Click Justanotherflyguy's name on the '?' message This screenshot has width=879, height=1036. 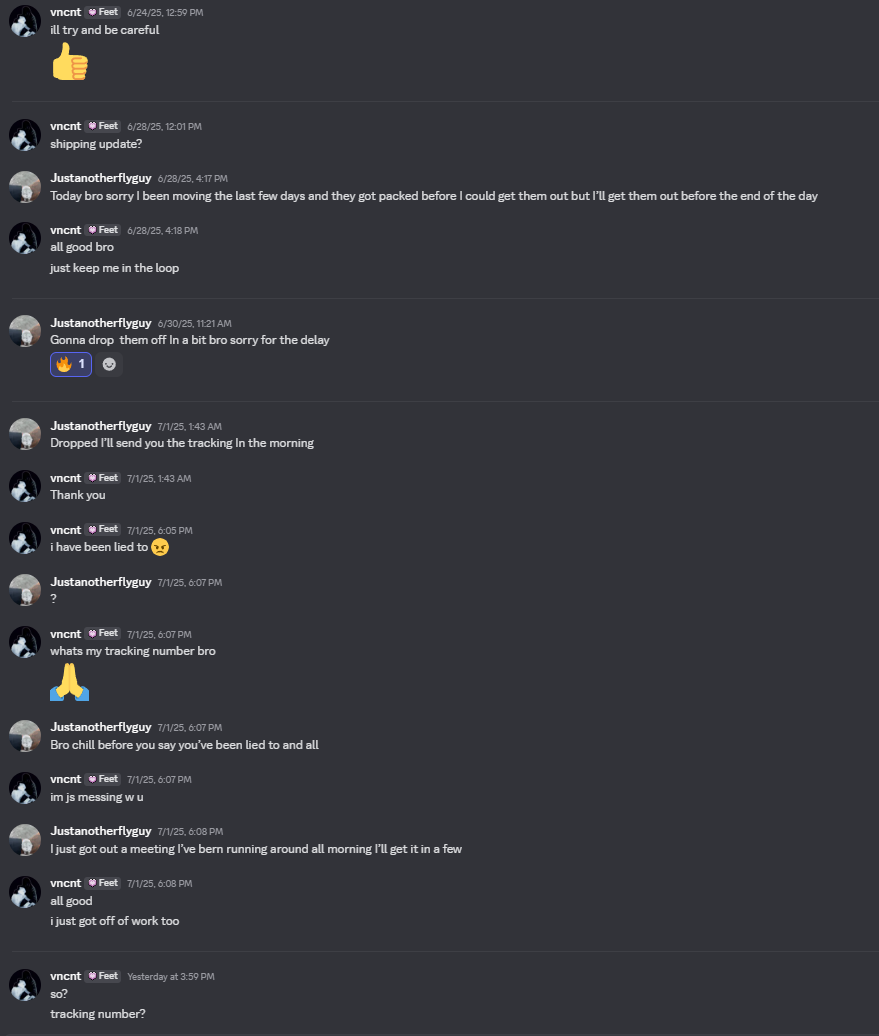click(x=100, y=582)
